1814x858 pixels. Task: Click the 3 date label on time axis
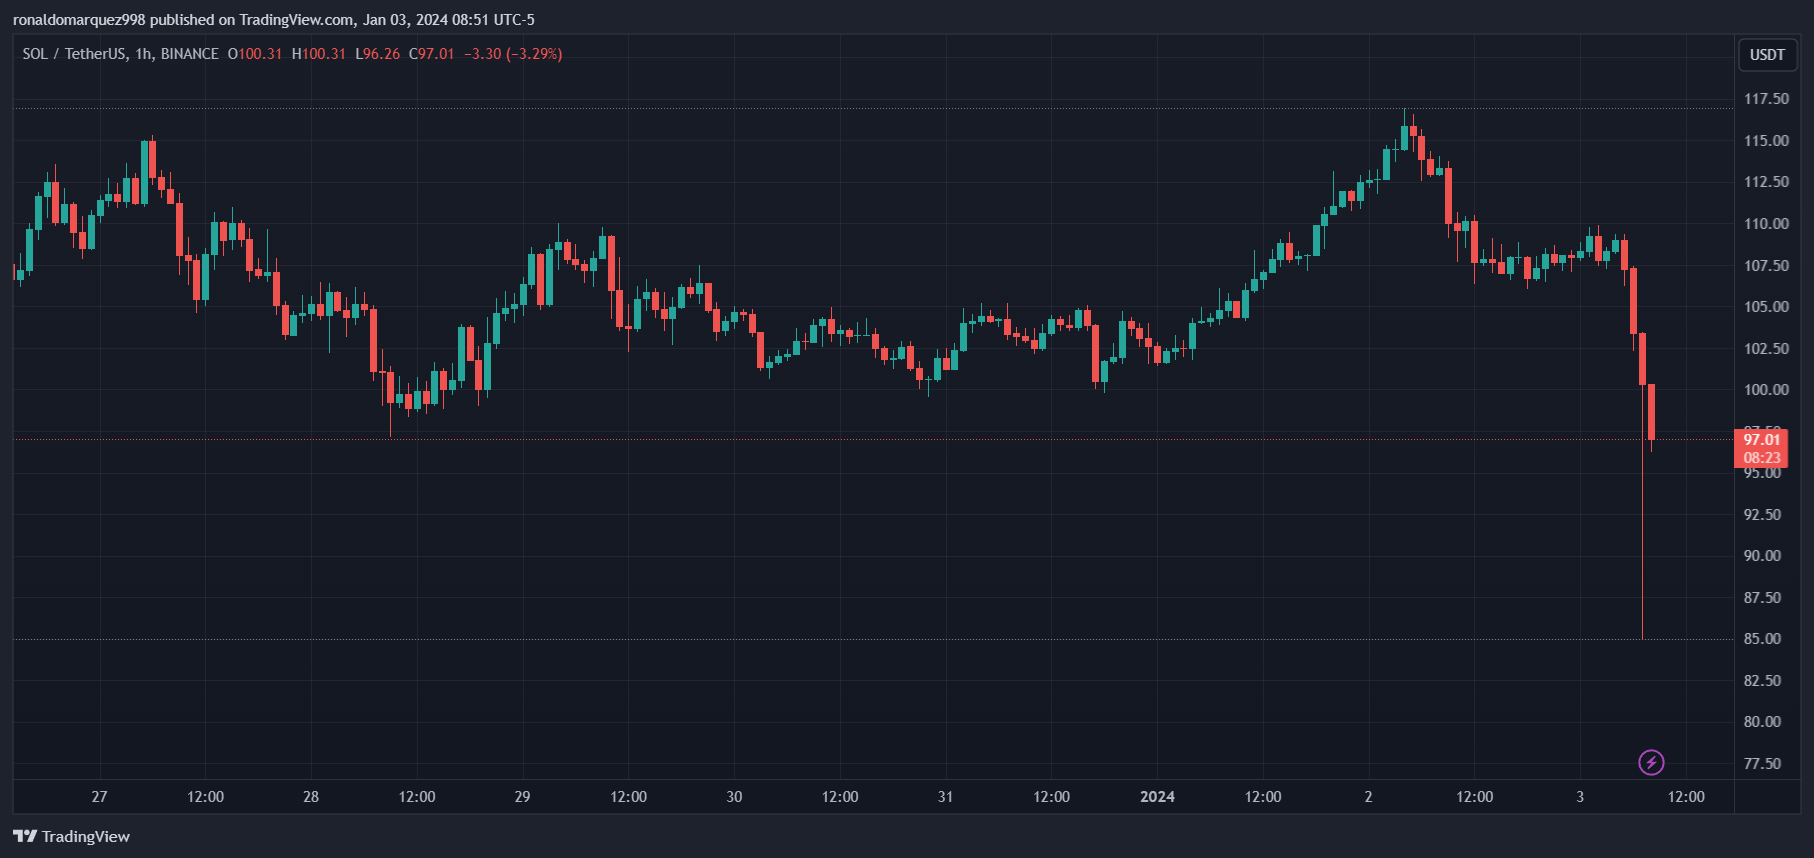[1580, 797]
